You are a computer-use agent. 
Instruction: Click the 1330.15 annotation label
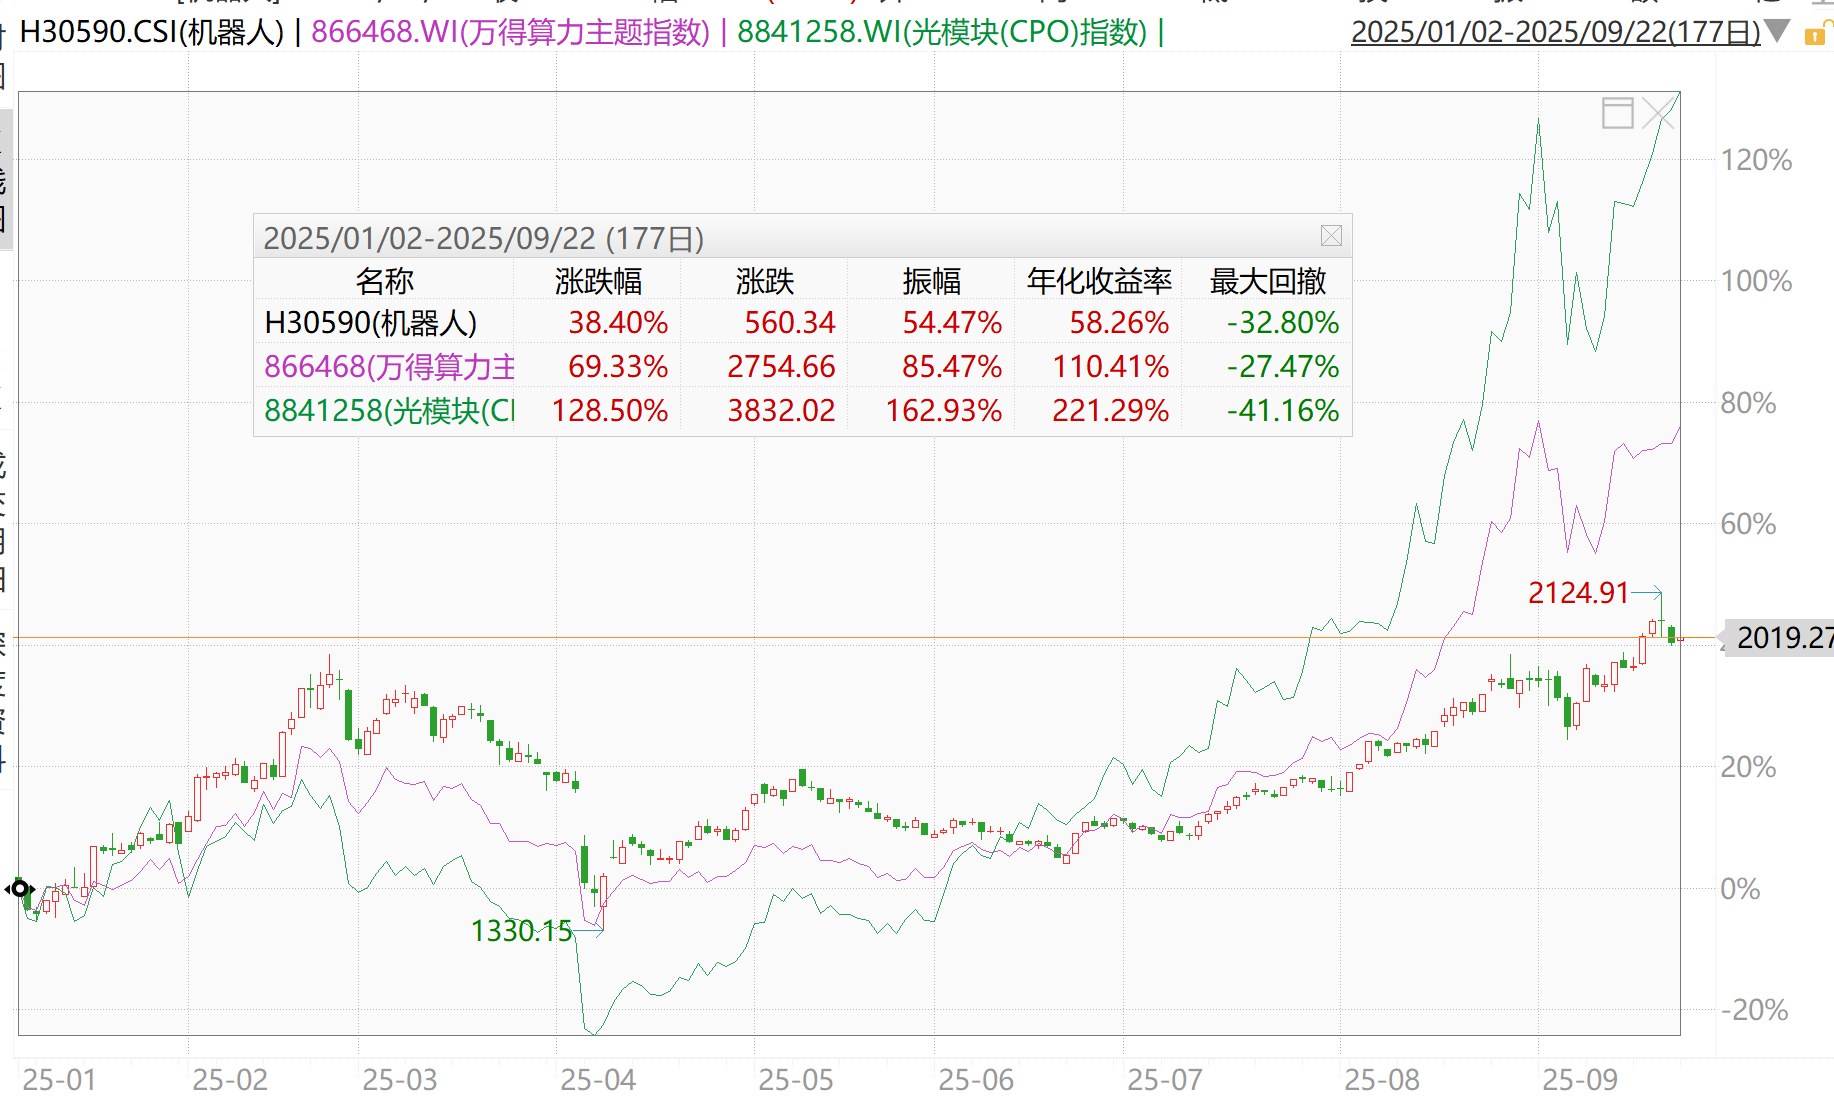(x=520, y=930)
